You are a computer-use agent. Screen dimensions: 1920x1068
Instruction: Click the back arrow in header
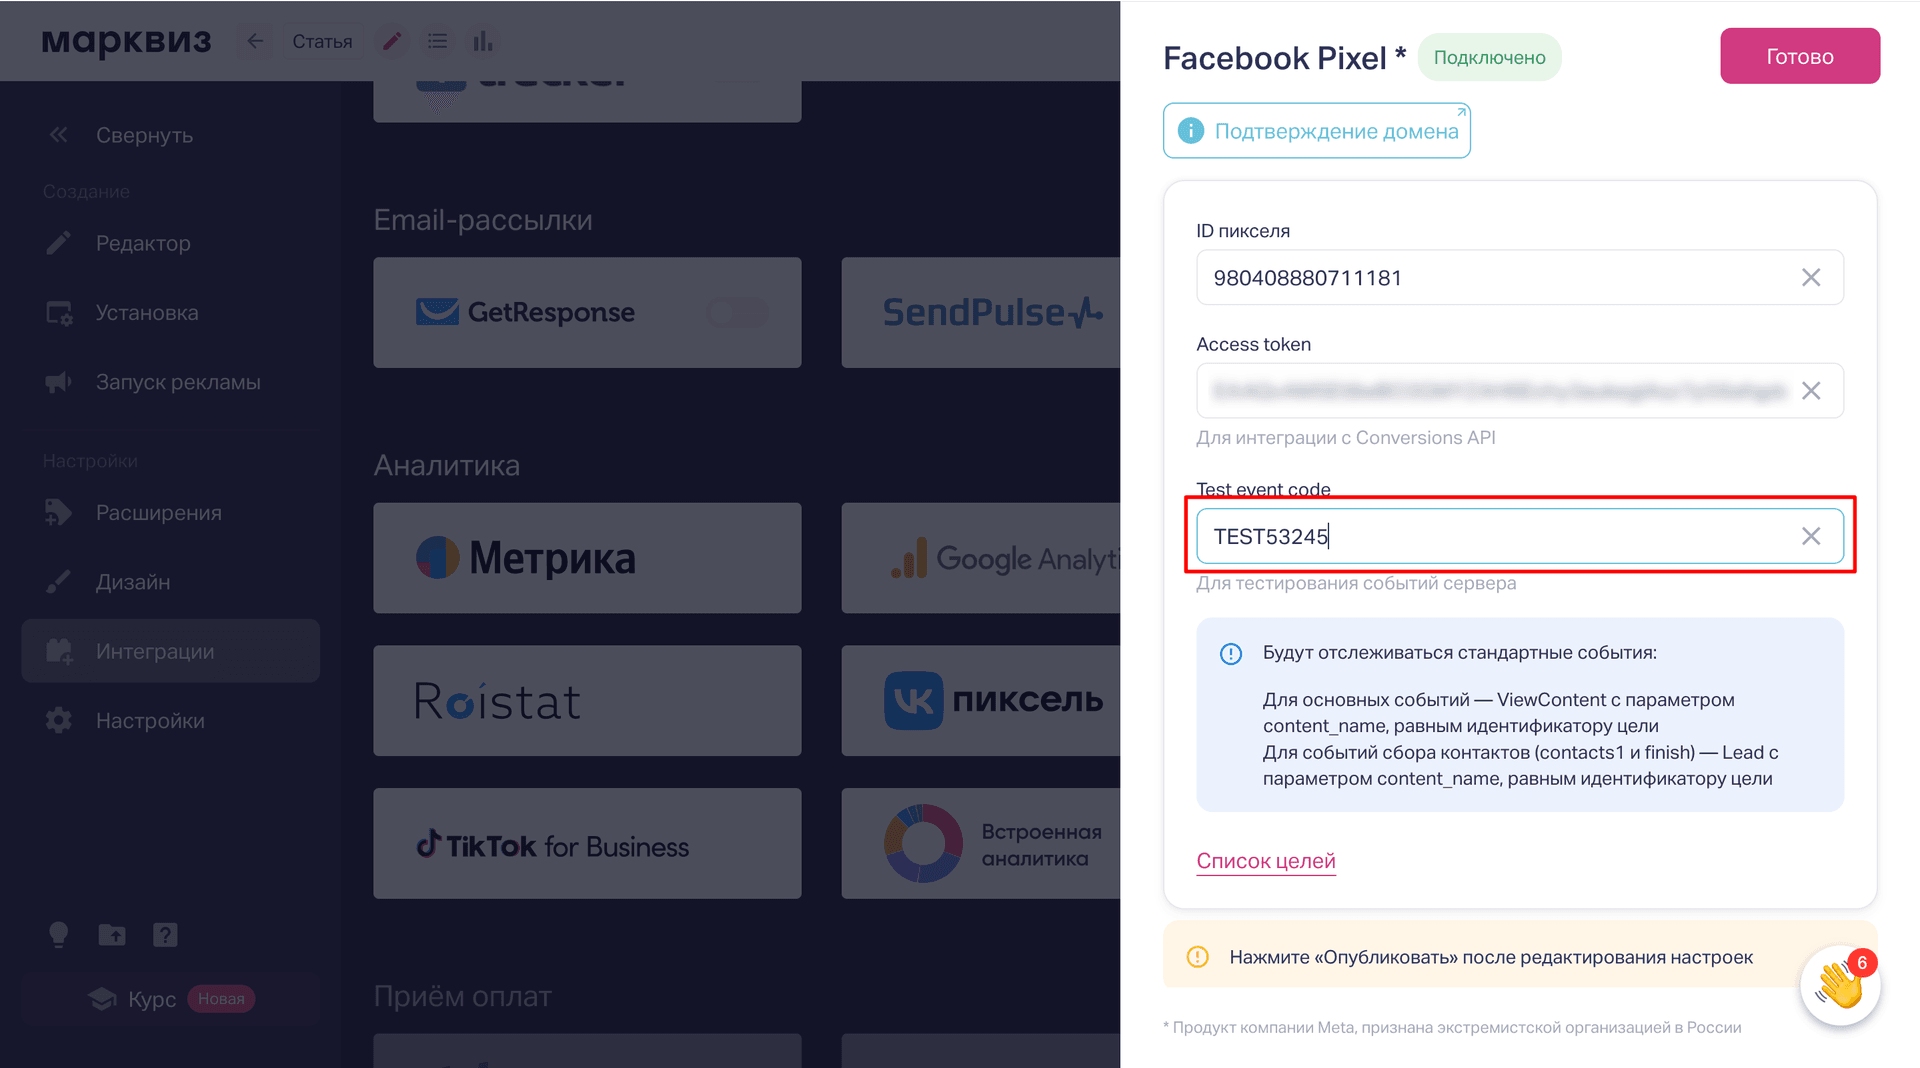point(255,41)
